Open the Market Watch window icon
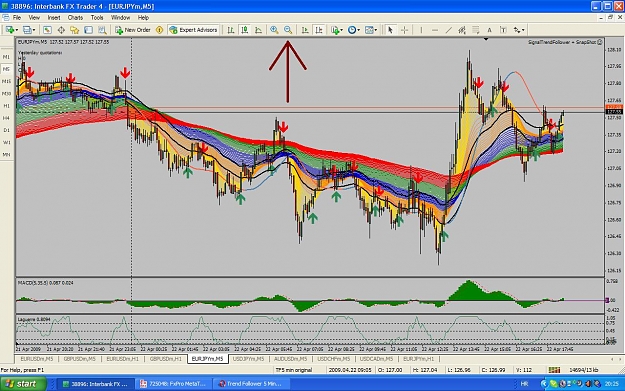 click(47, 30)
